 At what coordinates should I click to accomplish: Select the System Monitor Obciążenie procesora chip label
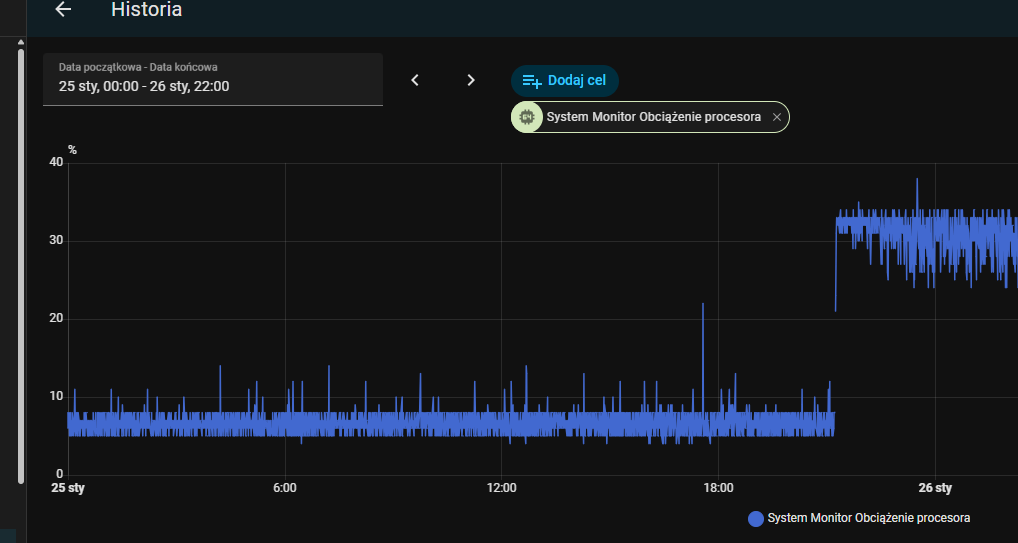click(653, 117)
